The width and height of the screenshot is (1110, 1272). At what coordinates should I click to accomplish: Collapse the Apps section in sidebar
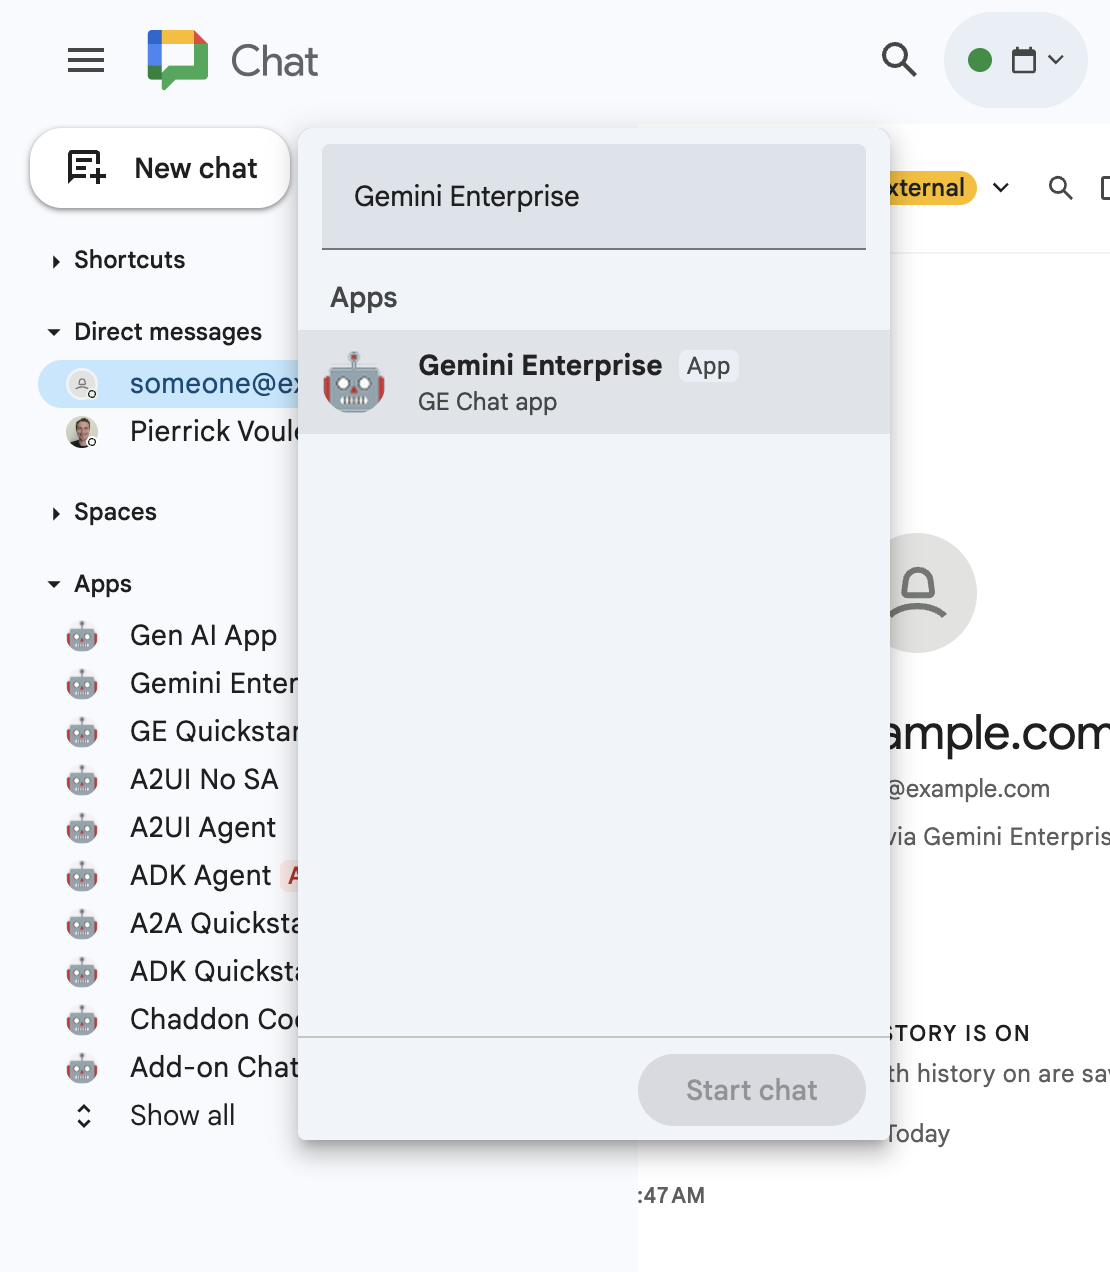(54, 584)
